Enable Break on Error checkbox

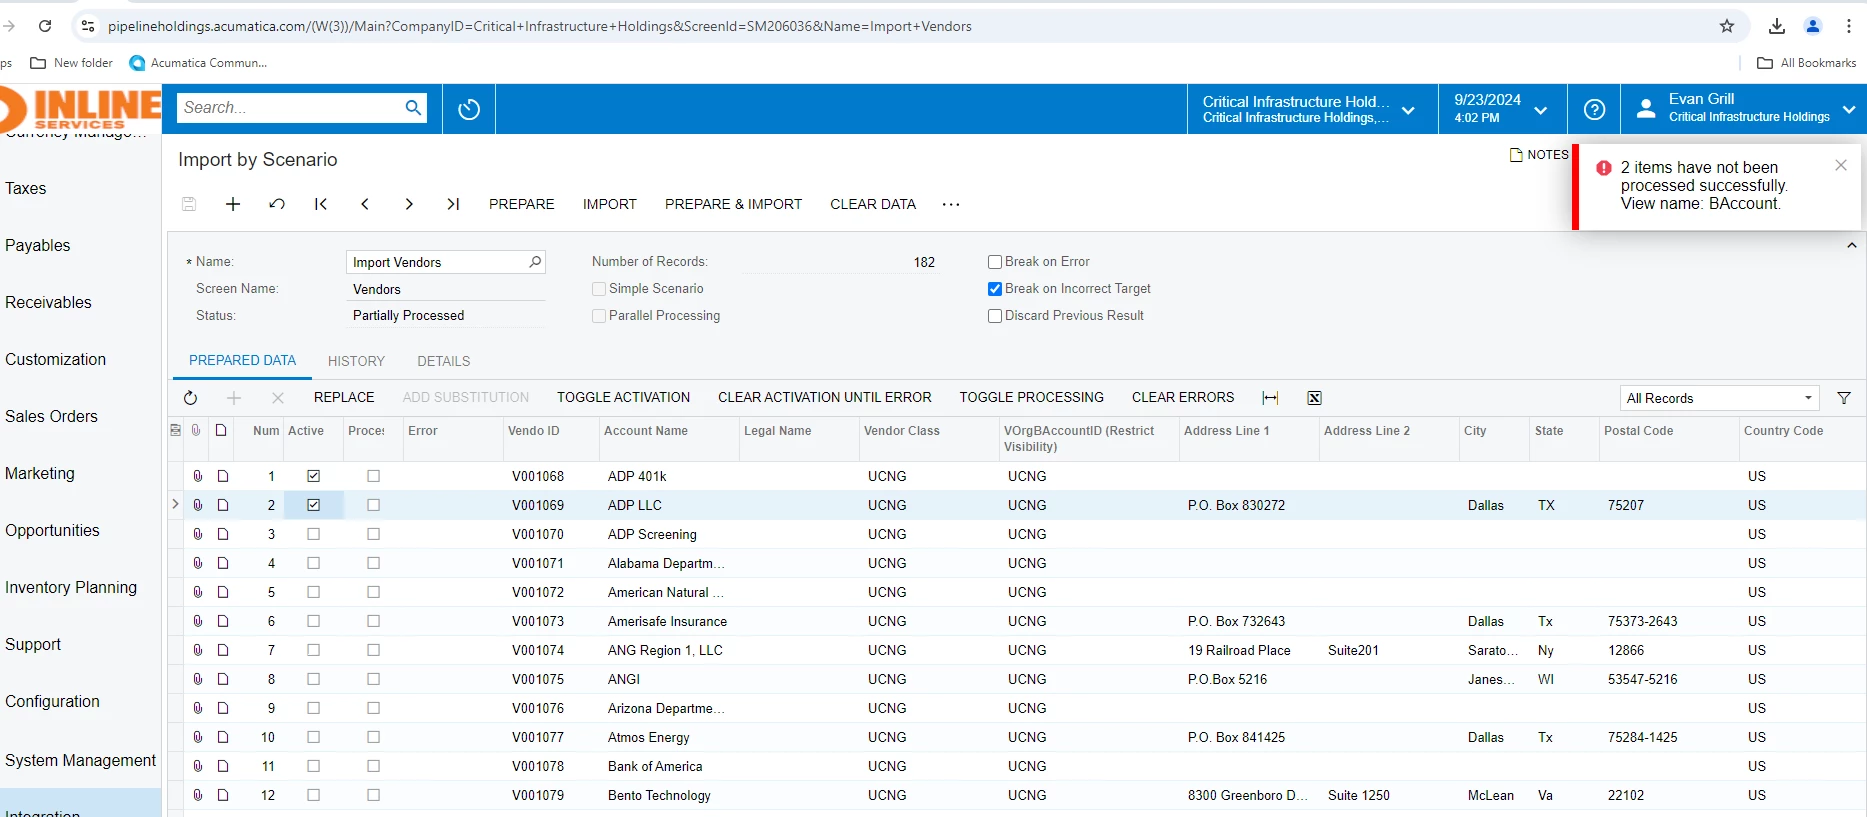(995, 262)
